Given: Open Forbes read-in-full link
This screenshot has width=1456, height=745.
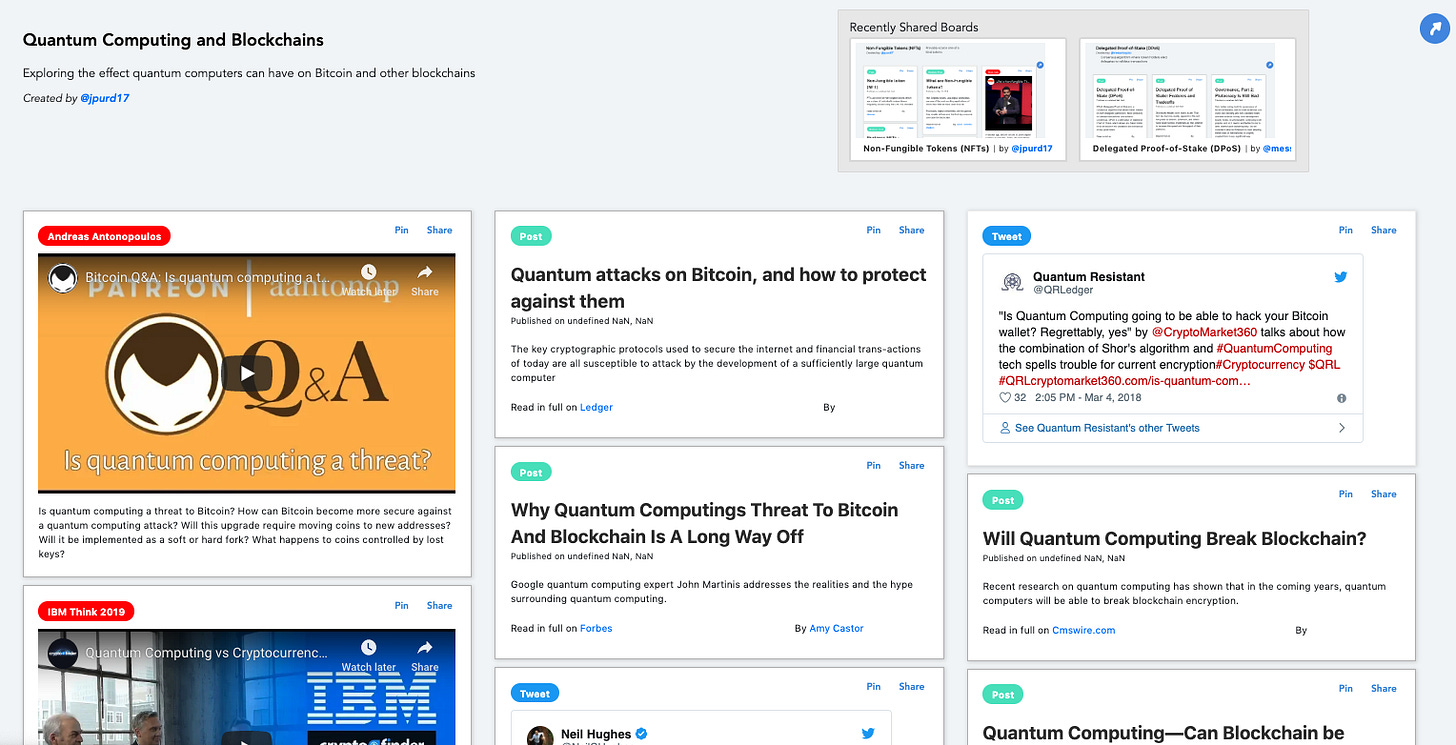Looking at the screenshot, I should click(x=596, y=628).
